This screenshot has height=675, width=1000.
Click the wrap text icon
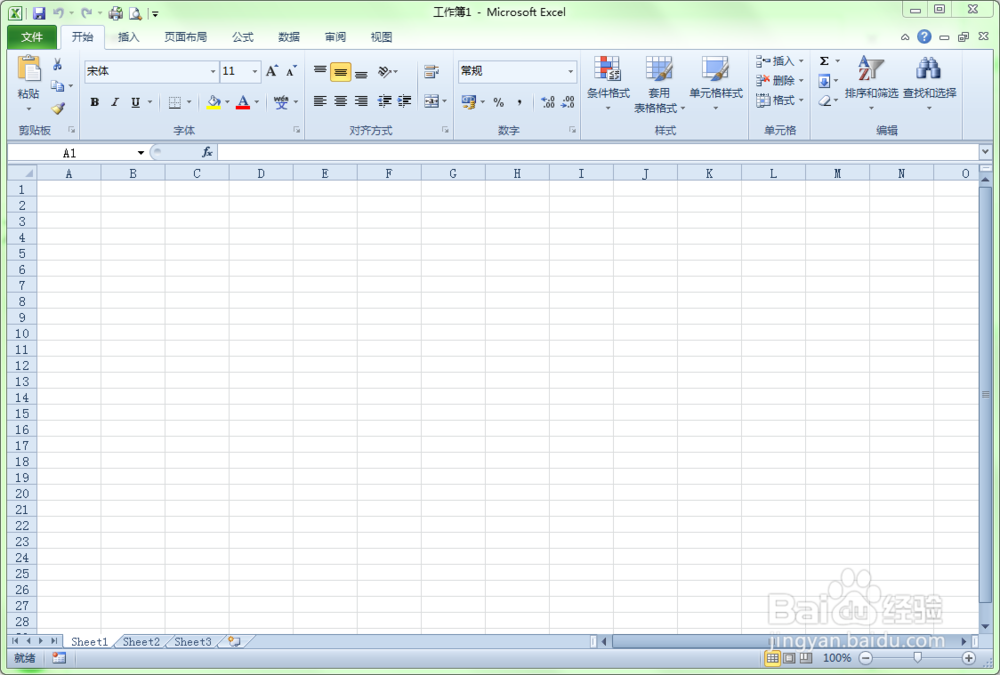[x=432, y=71]
